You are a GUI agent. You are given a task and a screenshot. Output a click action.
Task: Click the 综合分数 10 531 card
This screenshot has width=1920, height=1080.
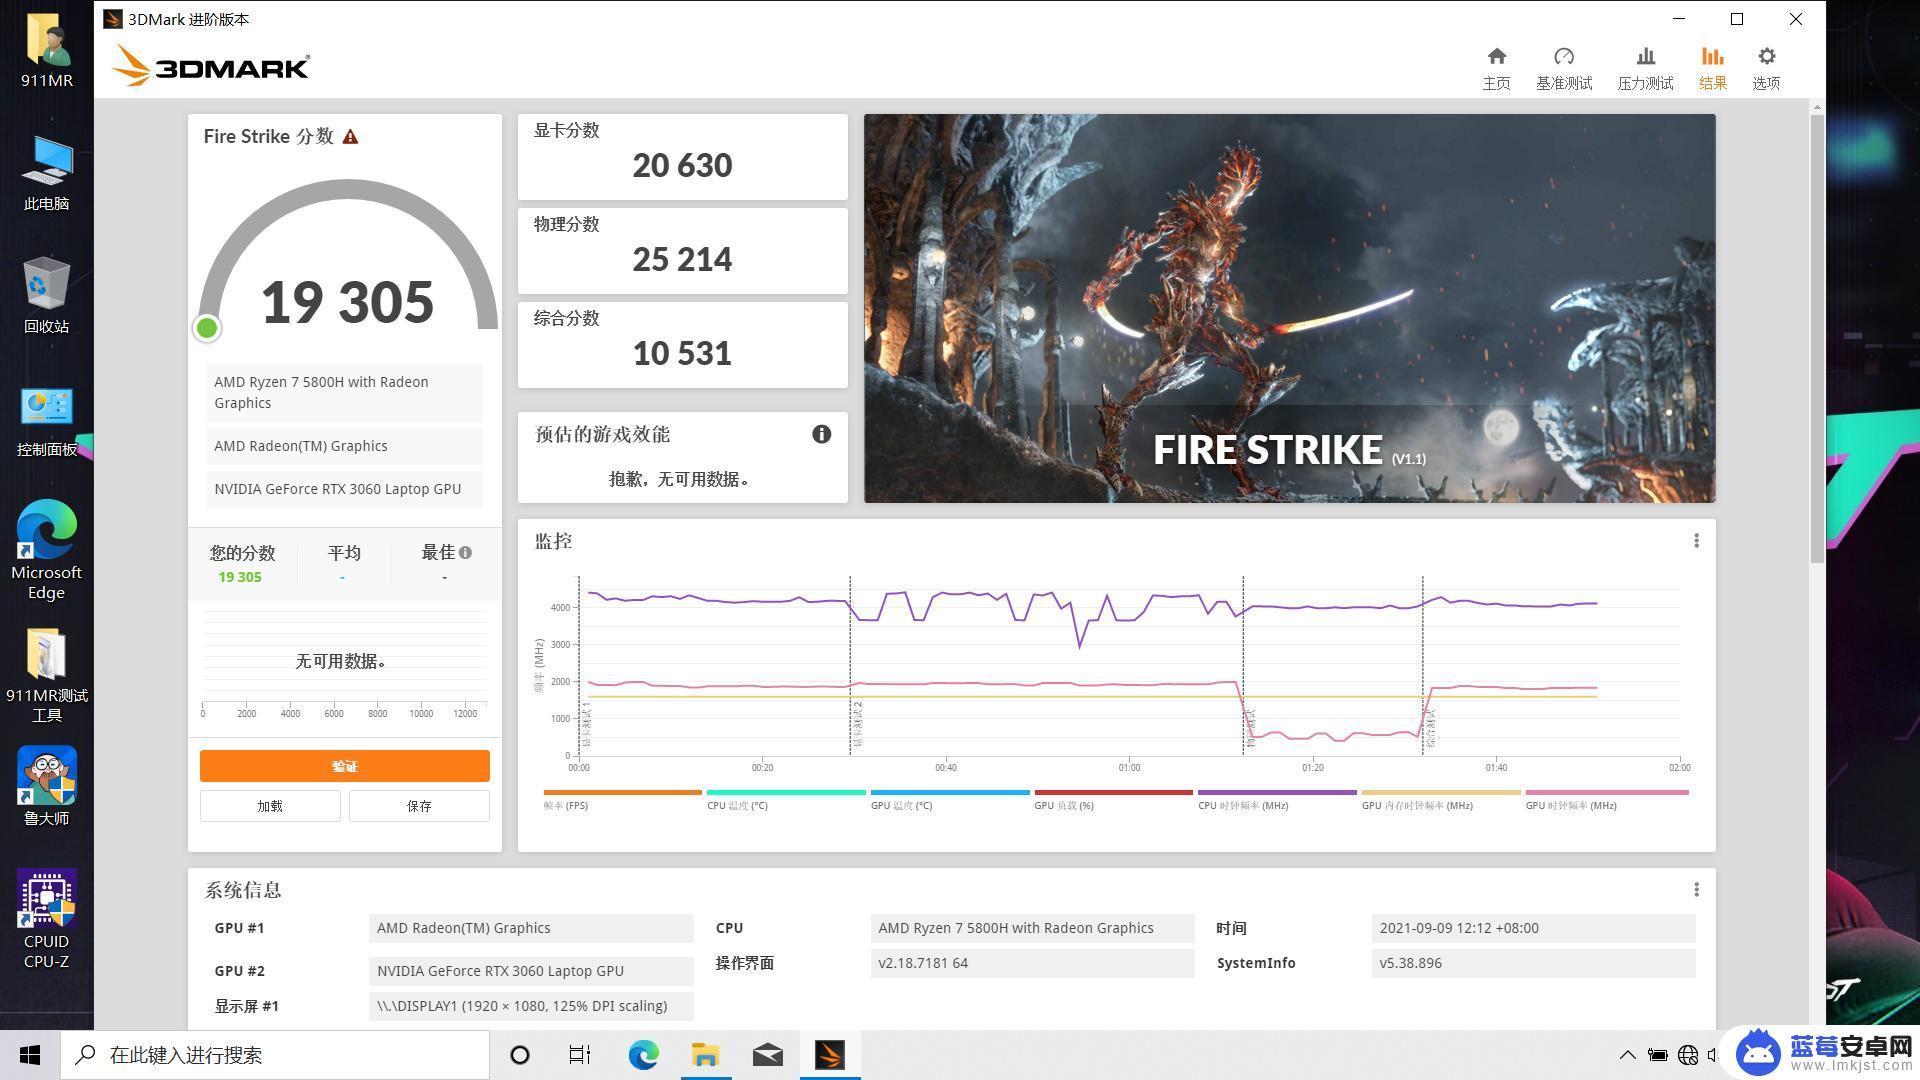point(682,345)
